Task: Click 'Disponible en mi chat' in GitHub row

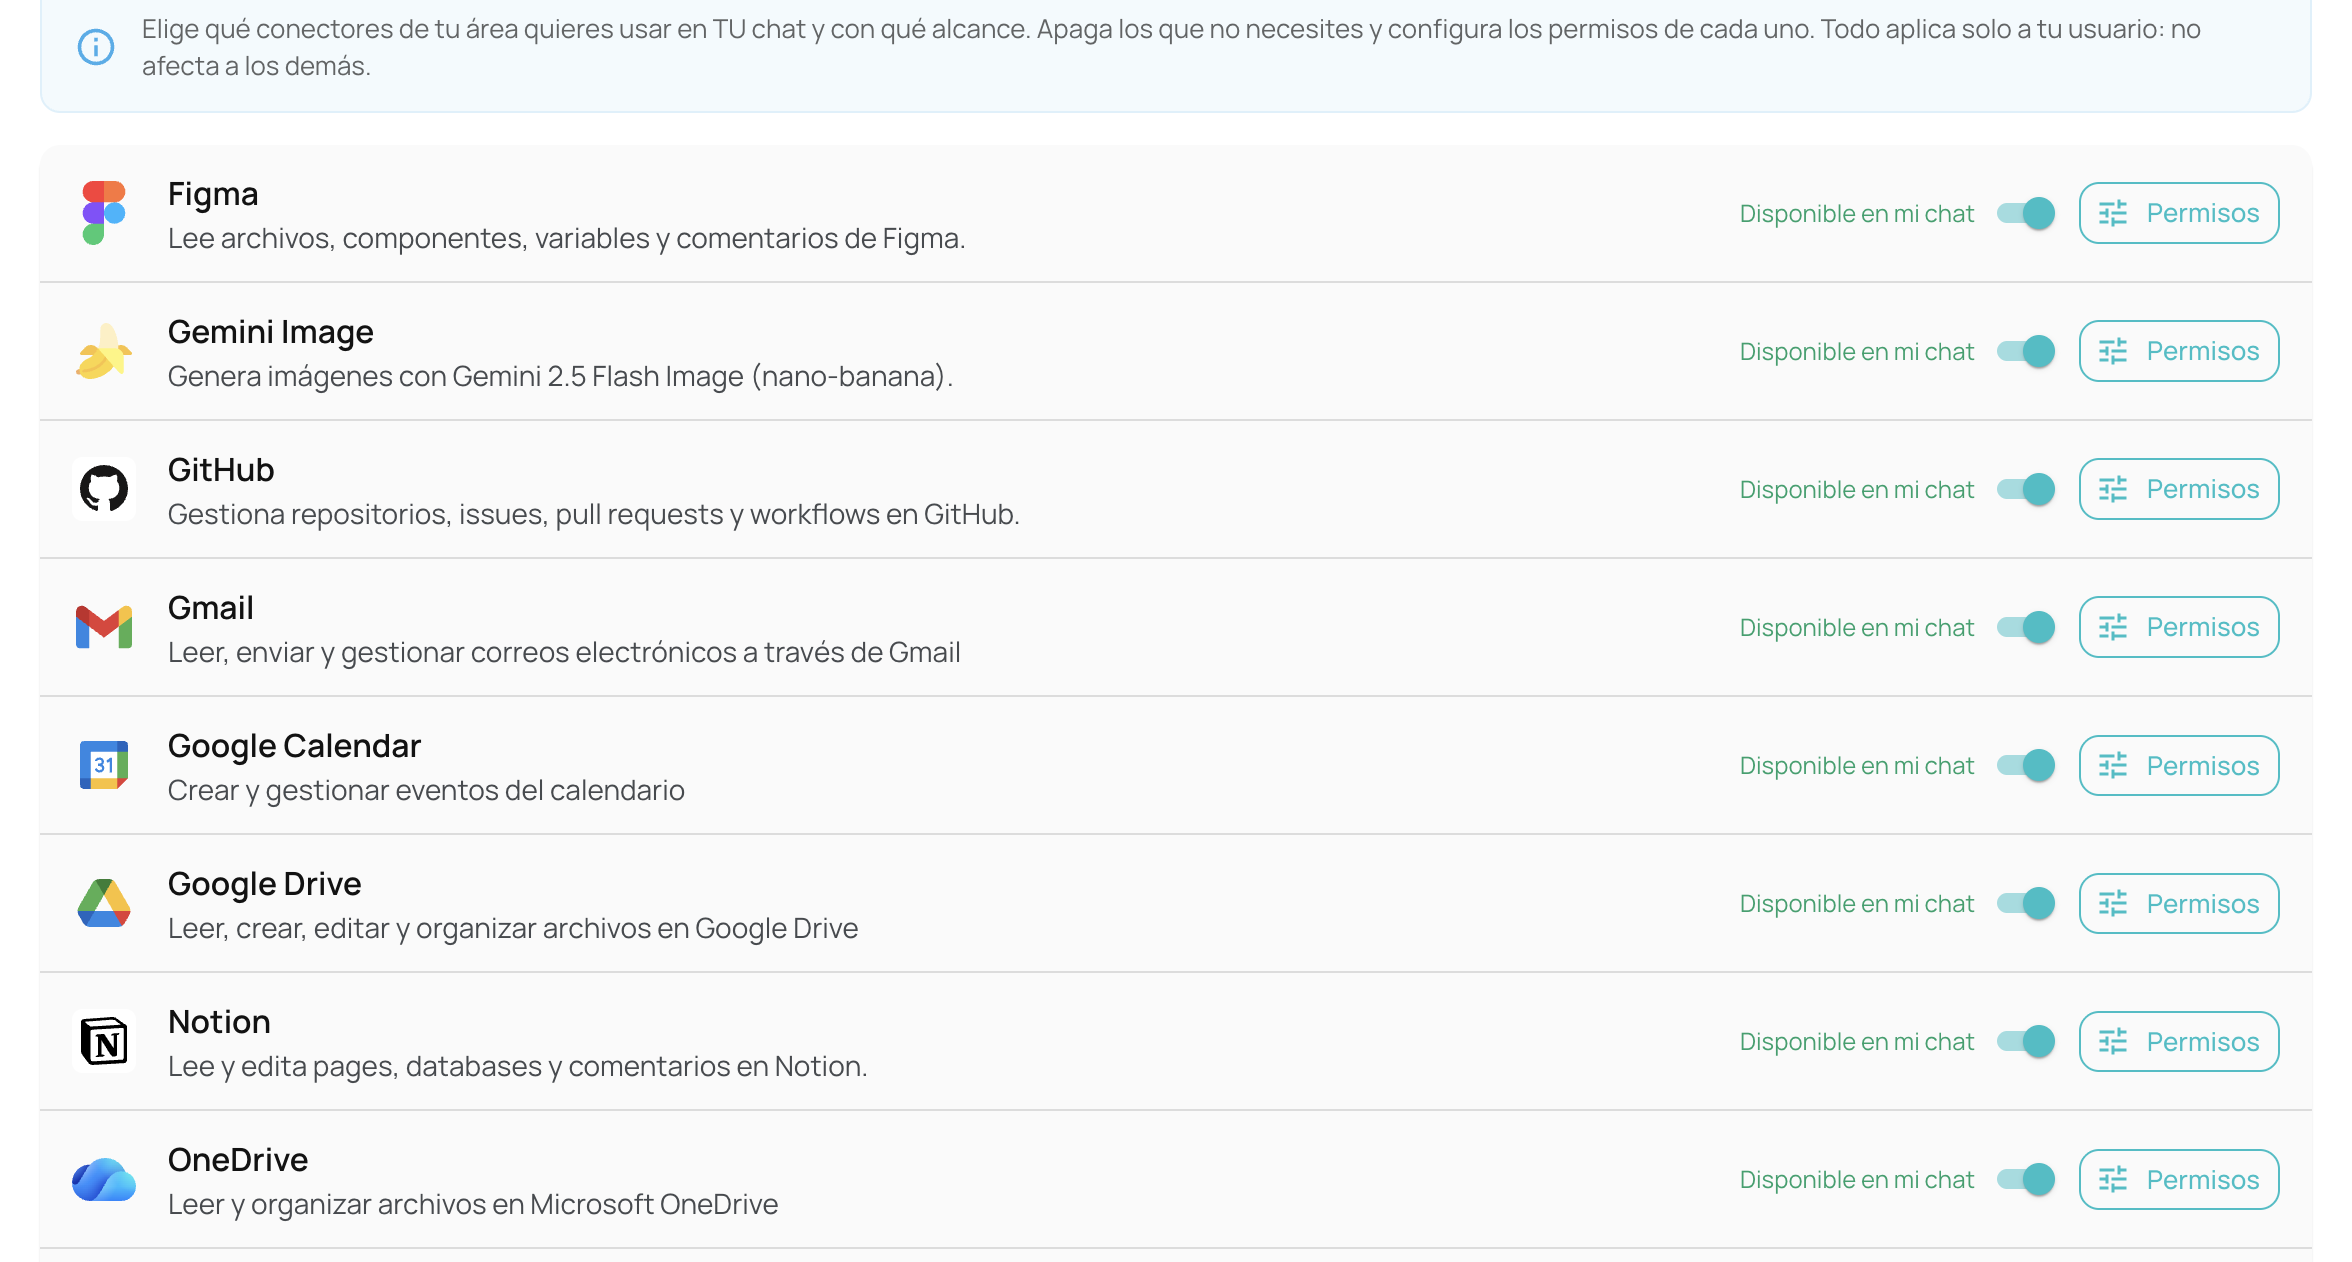Action: [1856, 489]
